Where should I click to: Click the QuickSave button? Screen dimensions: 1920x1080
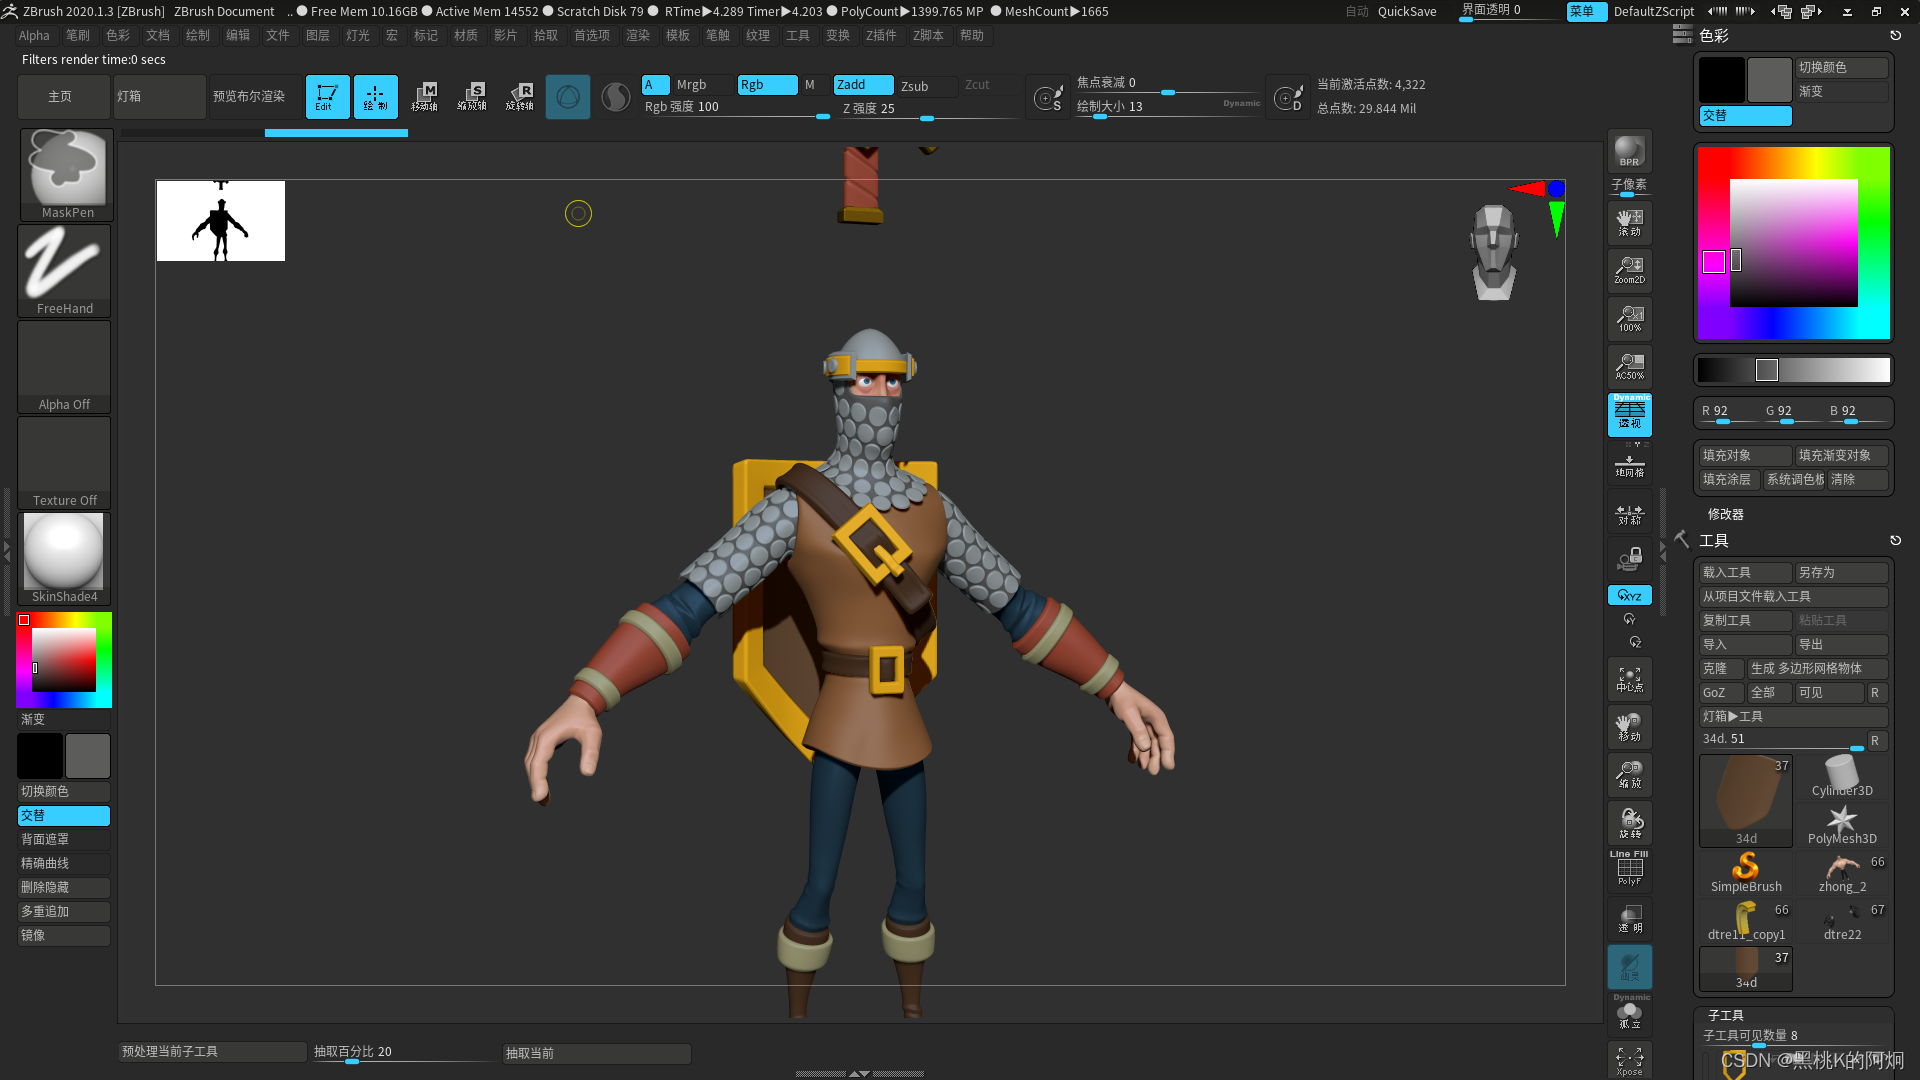tap(1406, 11)
